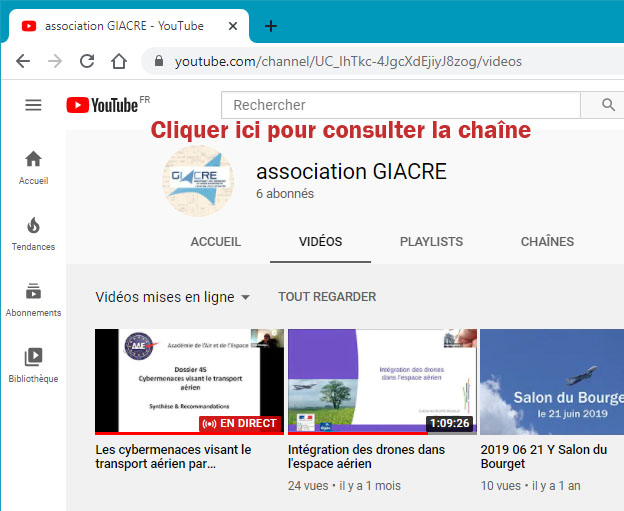This screenshot has height=511, width=624.
Task: Open Bibliothèque in sidebar
Action: [x=33, y=365]
